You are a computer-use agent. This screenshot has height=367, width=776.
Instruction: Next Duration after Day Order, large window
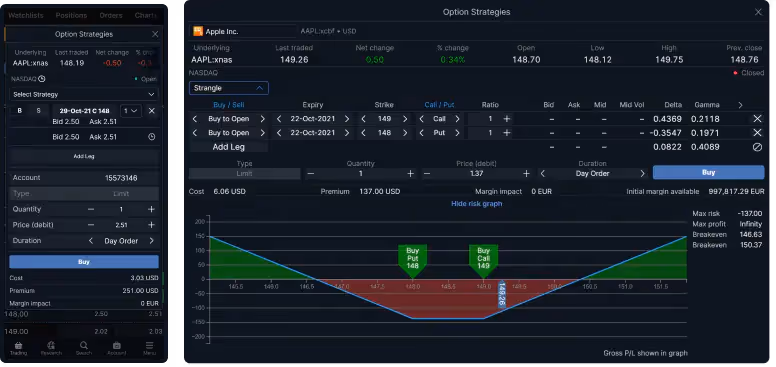coord(642,174)
